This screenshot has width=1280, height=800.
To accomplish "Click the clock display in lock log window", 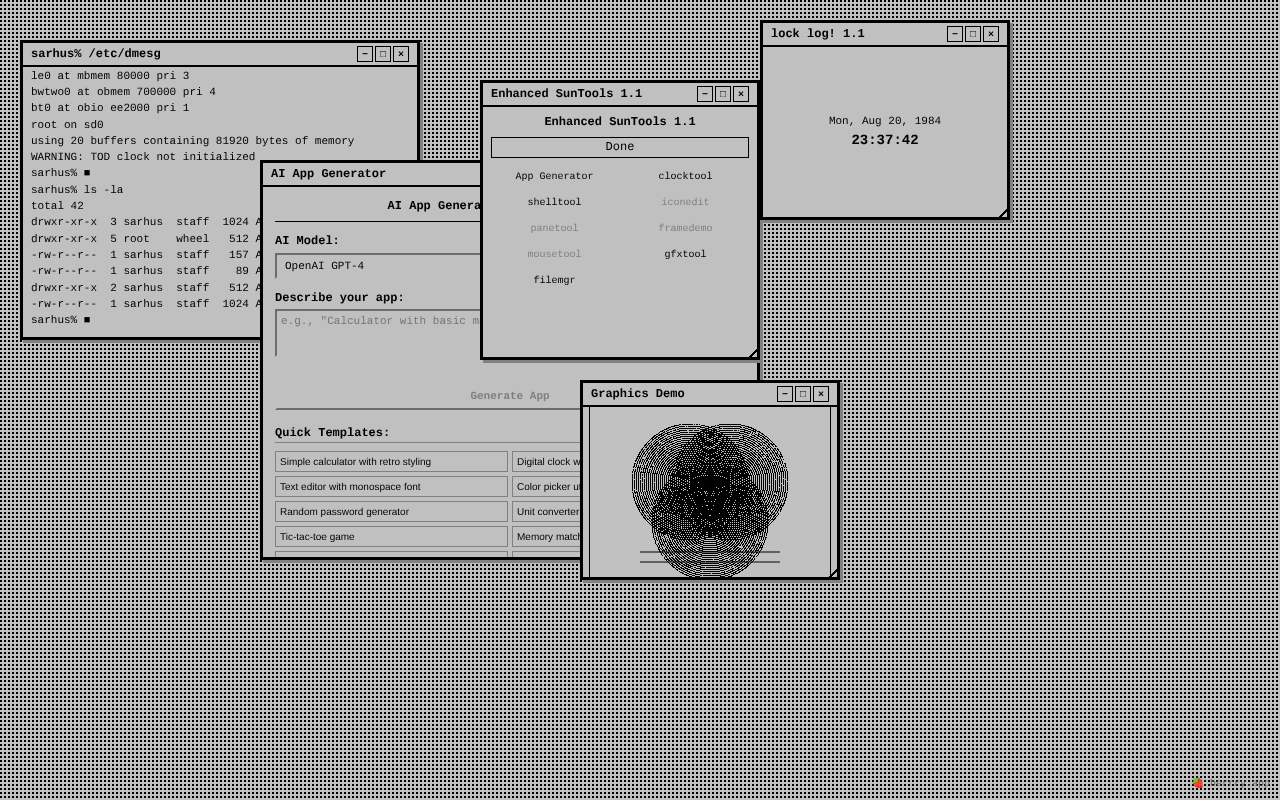I will click(884, 140).
